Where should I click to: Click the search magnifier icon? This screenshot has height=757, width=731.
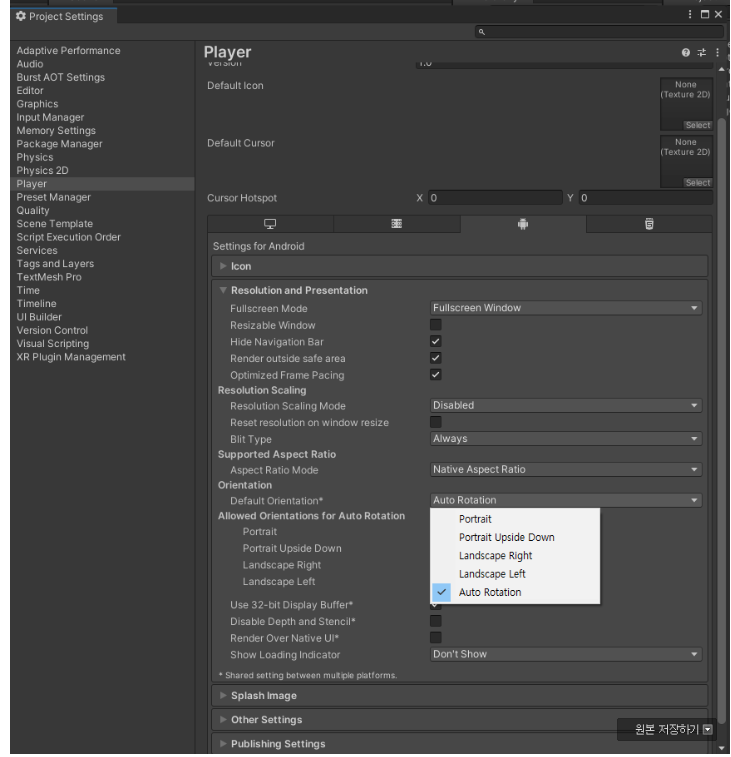click(x=481, y=32)
